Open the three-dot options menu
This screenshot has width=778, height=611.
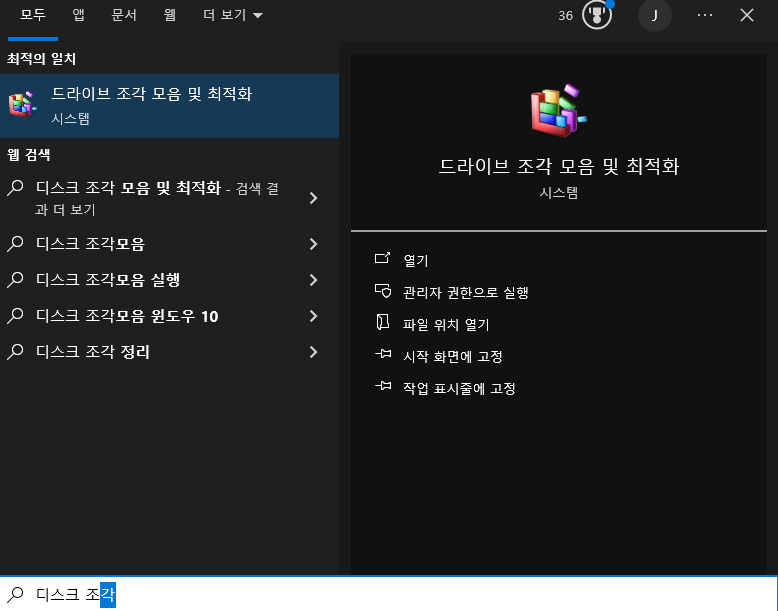(x=705, y=15)
